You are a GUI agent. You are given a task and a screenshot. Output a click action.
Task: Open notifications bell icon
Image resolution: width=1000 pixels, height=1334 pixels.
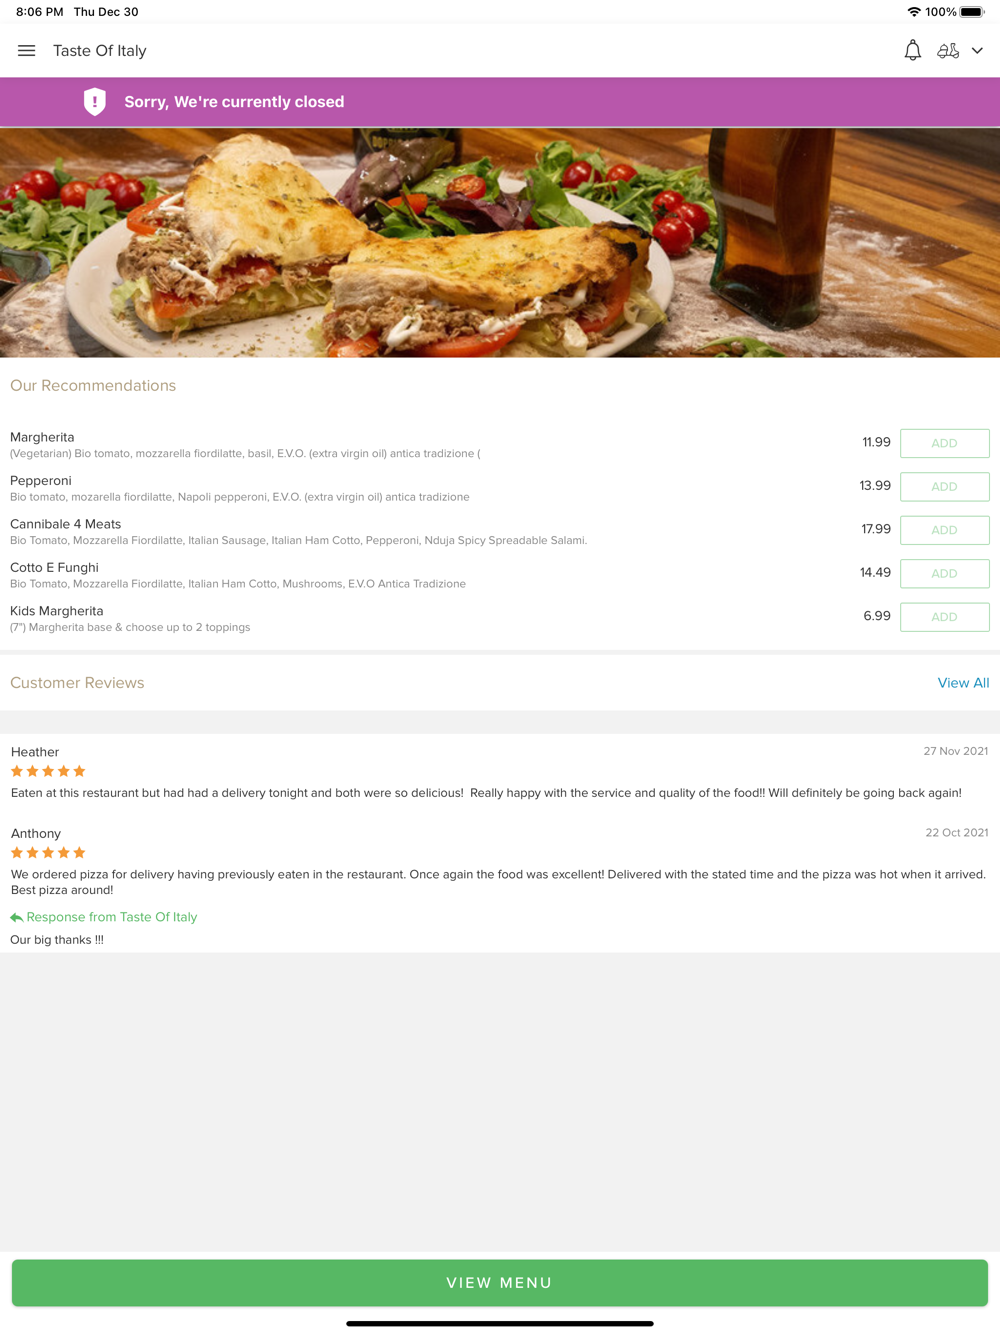912,51
